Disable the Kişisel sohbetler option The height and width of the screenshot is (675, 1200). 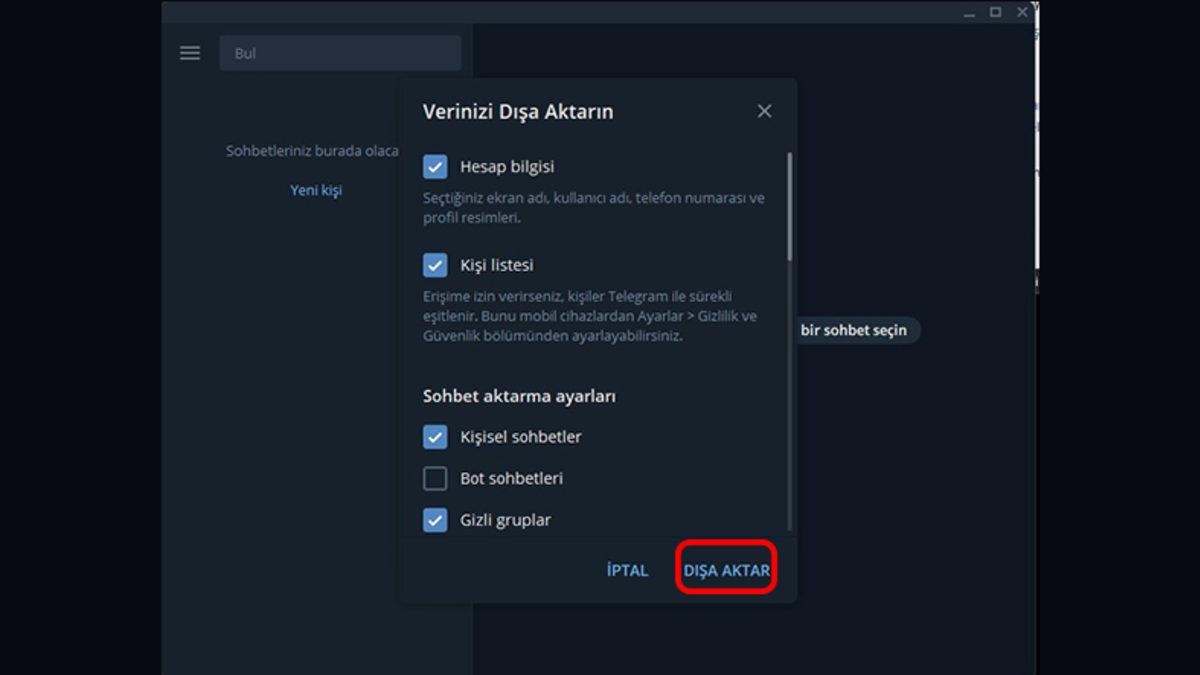click(x=435, y=437)
